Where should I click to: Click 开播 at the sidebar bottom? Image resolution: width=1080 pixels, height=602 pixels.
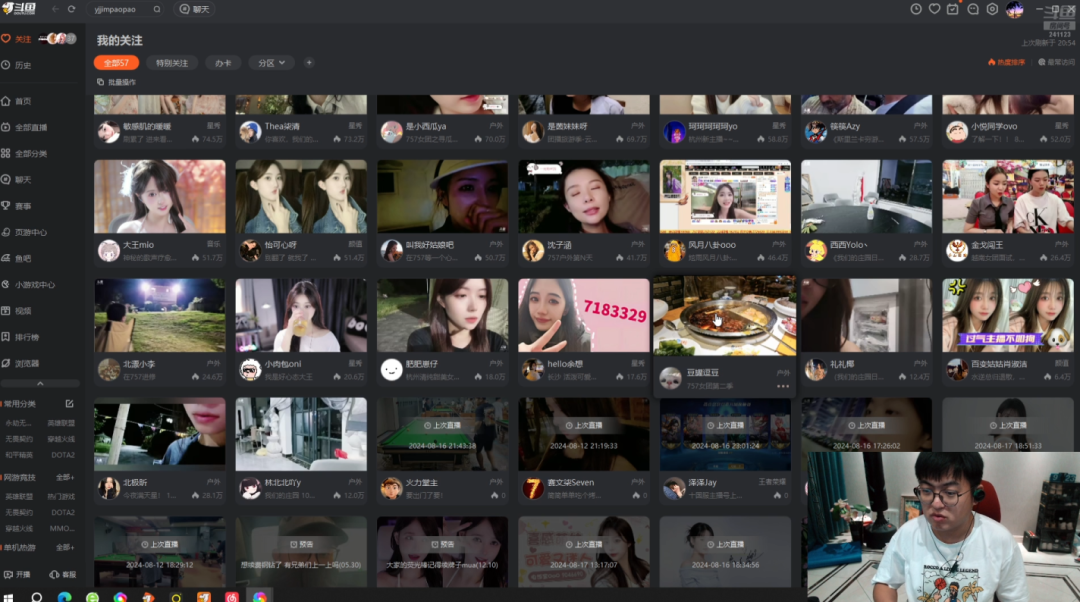pos(17,574)
